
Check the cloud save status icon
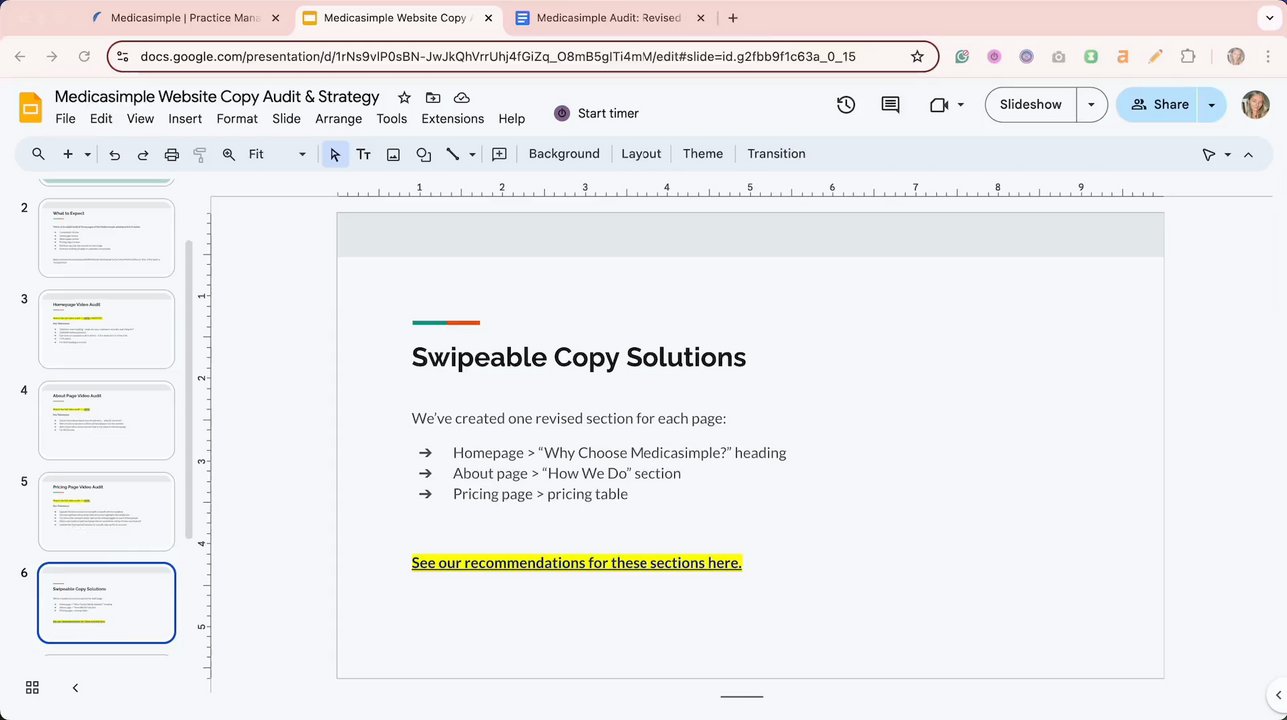pos(462,97)
